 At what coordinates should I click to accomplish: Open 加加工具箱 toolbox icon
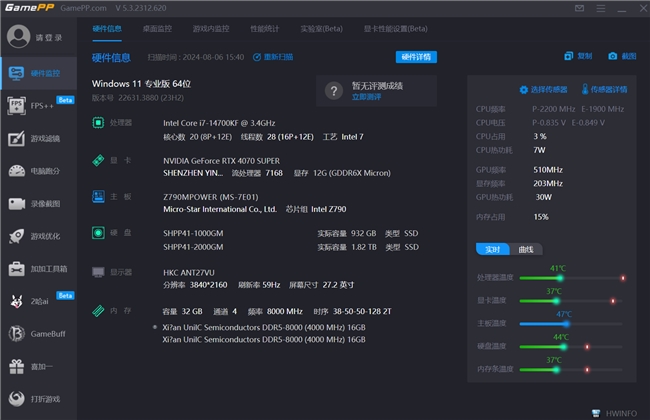[x=17, y=269]
